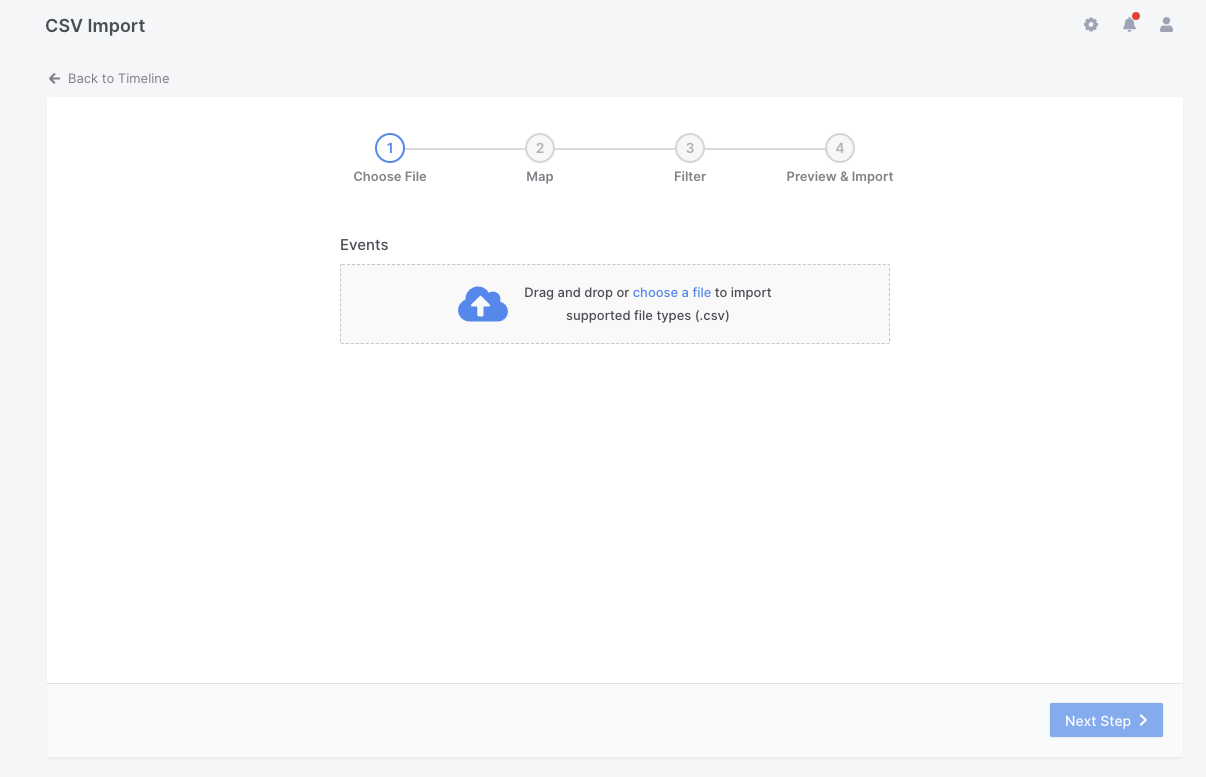The image size is (1206, 777).
Task: Select the Preview & Import step label
Action: tap(840, 177)
